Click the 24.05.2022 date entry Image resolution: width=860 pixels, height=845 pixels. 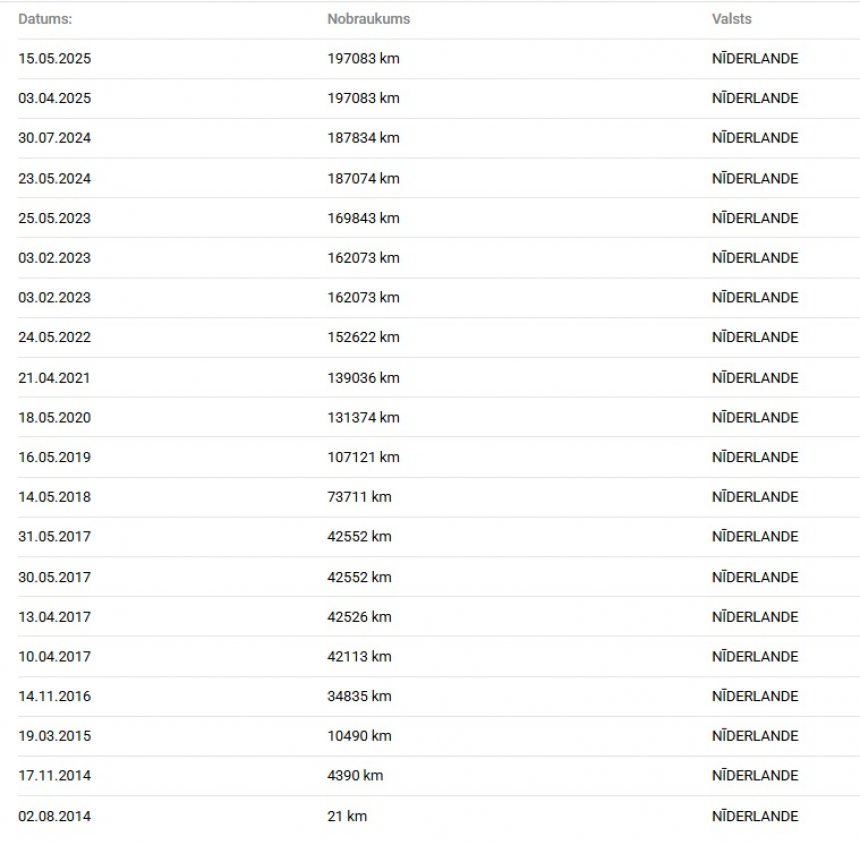coord(54,337)
